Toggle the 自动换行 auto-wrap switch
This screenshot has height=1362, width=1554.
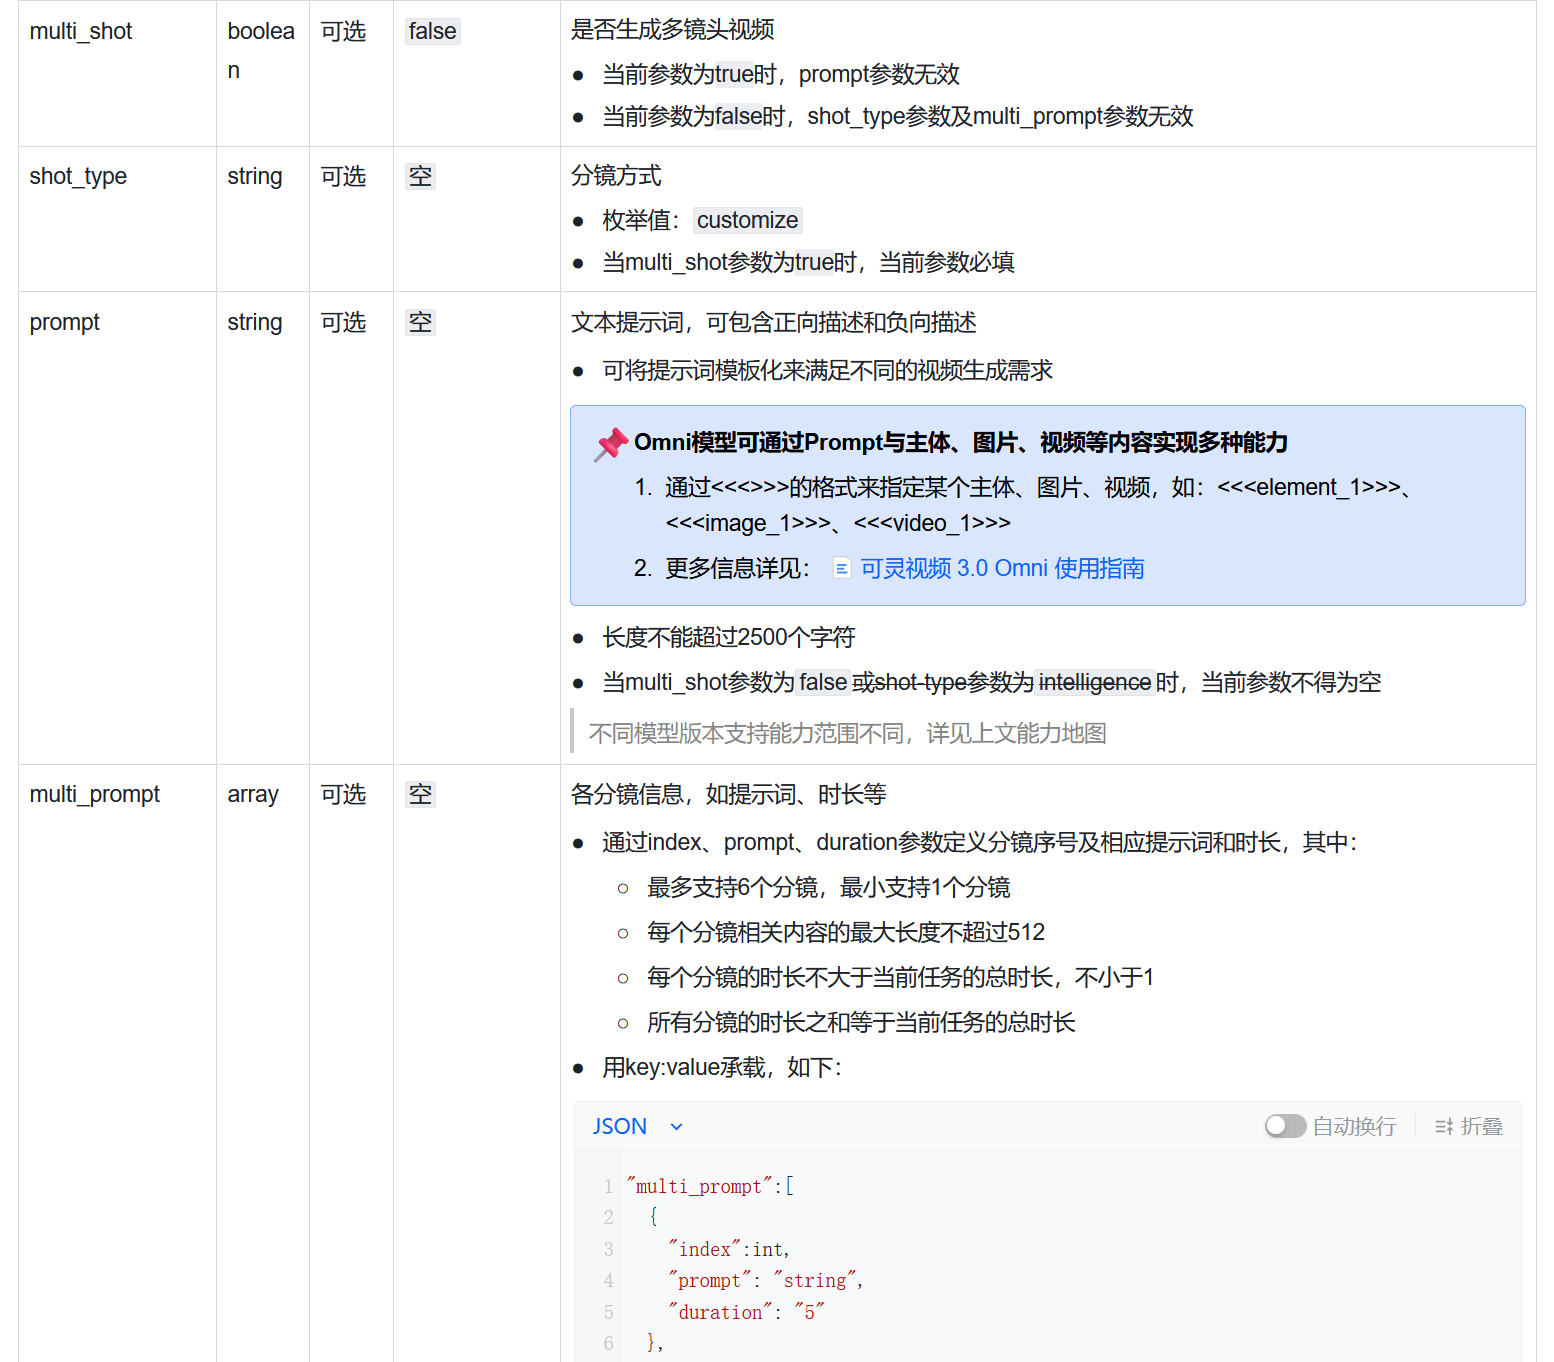1285,1127
